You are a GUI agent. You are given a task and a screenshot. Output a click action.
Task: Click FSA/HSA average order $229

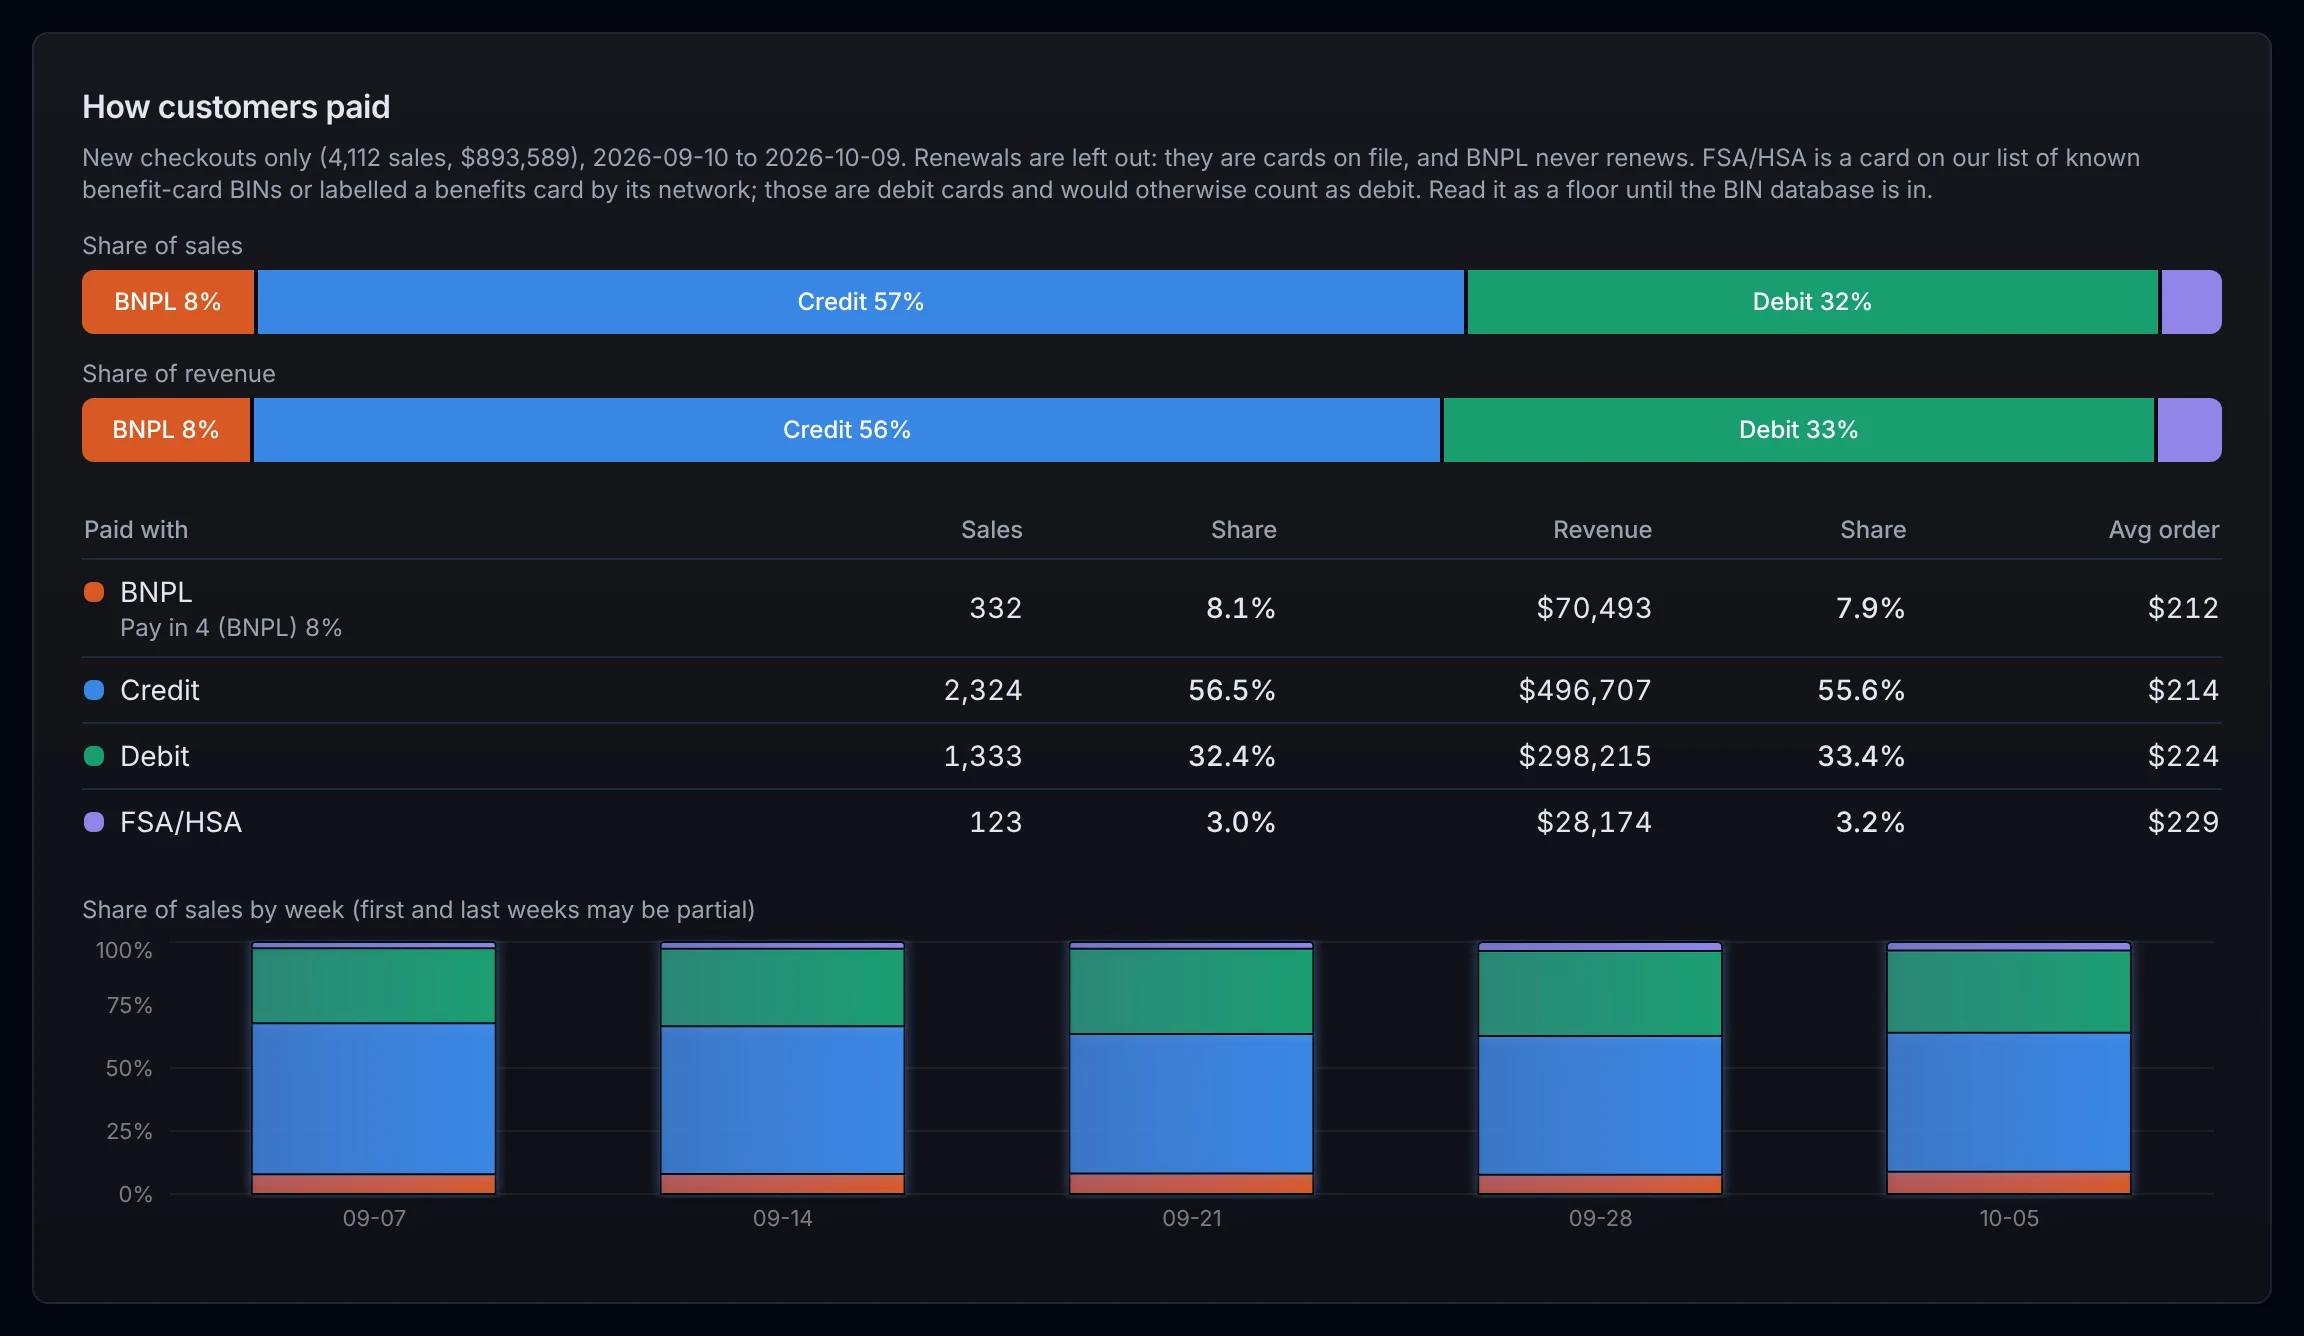pos(2183,822)
